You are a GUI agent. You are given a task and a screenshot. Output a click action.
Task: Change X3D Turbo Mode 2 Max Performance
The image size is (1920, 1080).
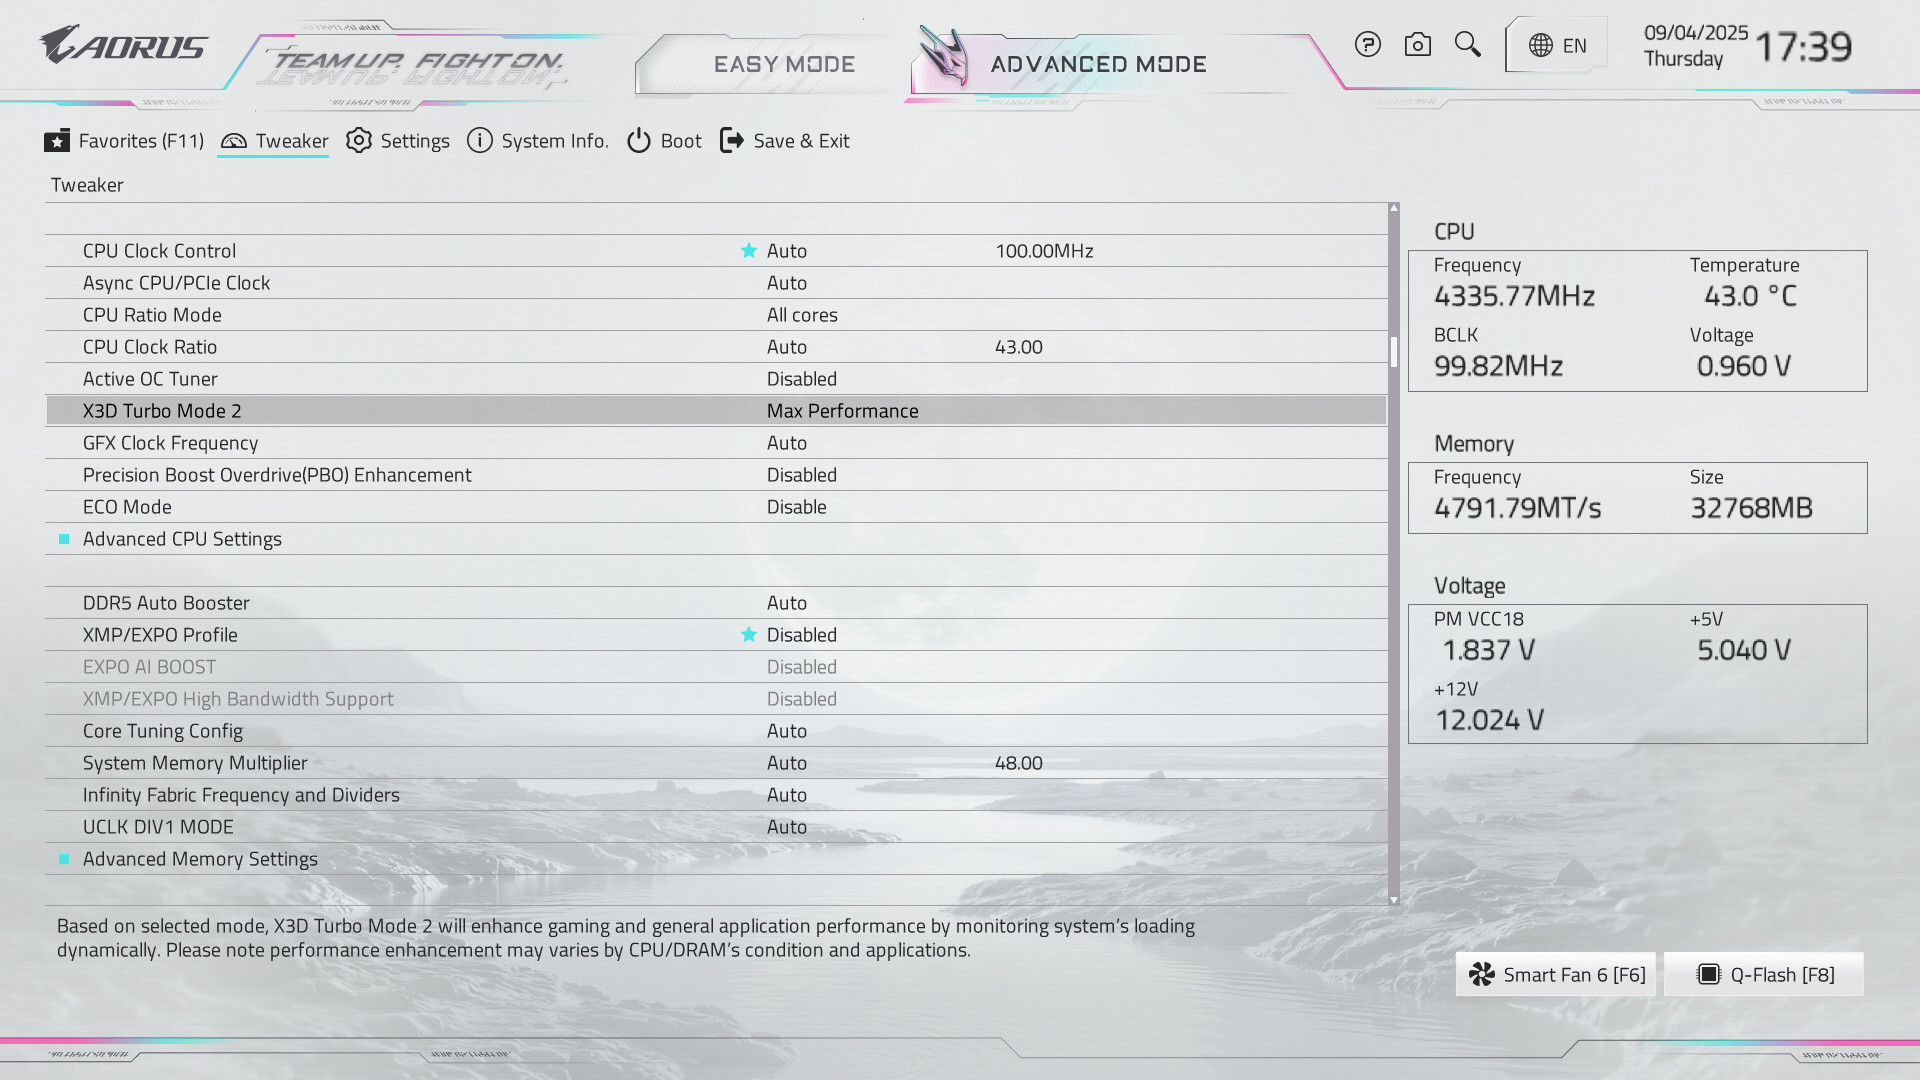[842, 411]
